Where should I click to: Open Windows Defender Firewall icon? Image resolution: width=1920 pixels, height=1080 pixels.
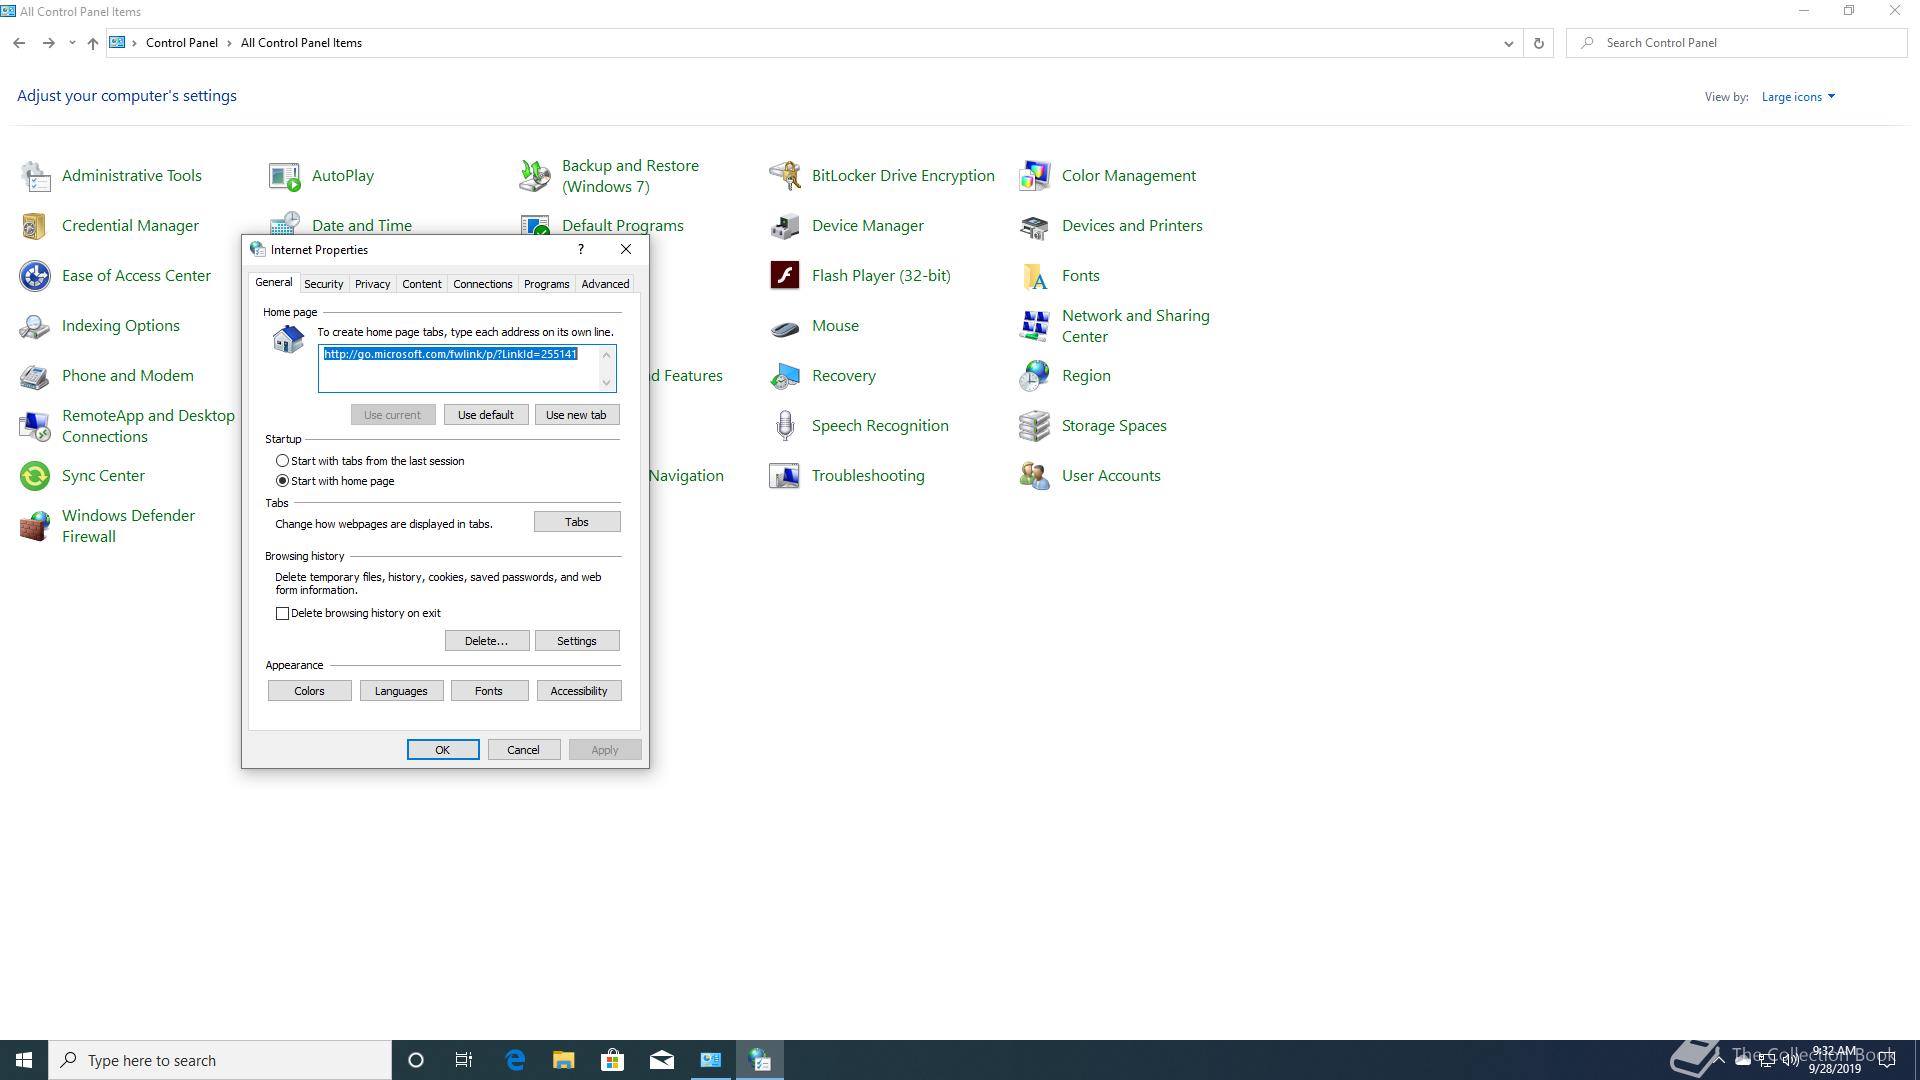[35, 526]
